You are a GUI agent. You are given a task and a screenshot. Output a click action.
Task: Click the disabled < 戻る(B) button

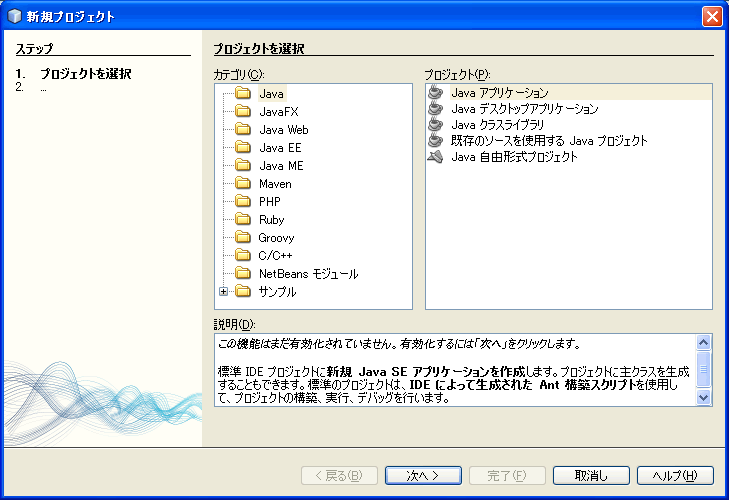[339, 475]
